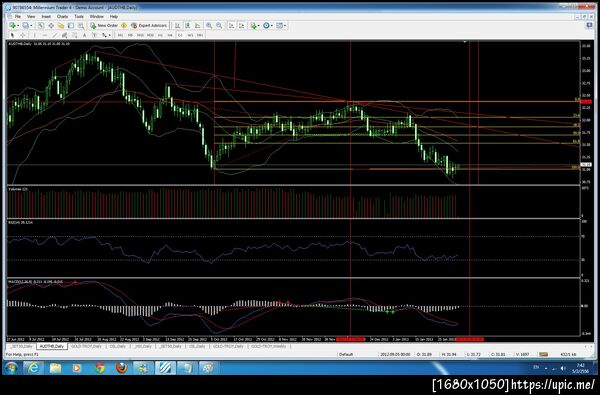Pick the Trendline drawing tool

pyautogui.click(x=55, y=35)
